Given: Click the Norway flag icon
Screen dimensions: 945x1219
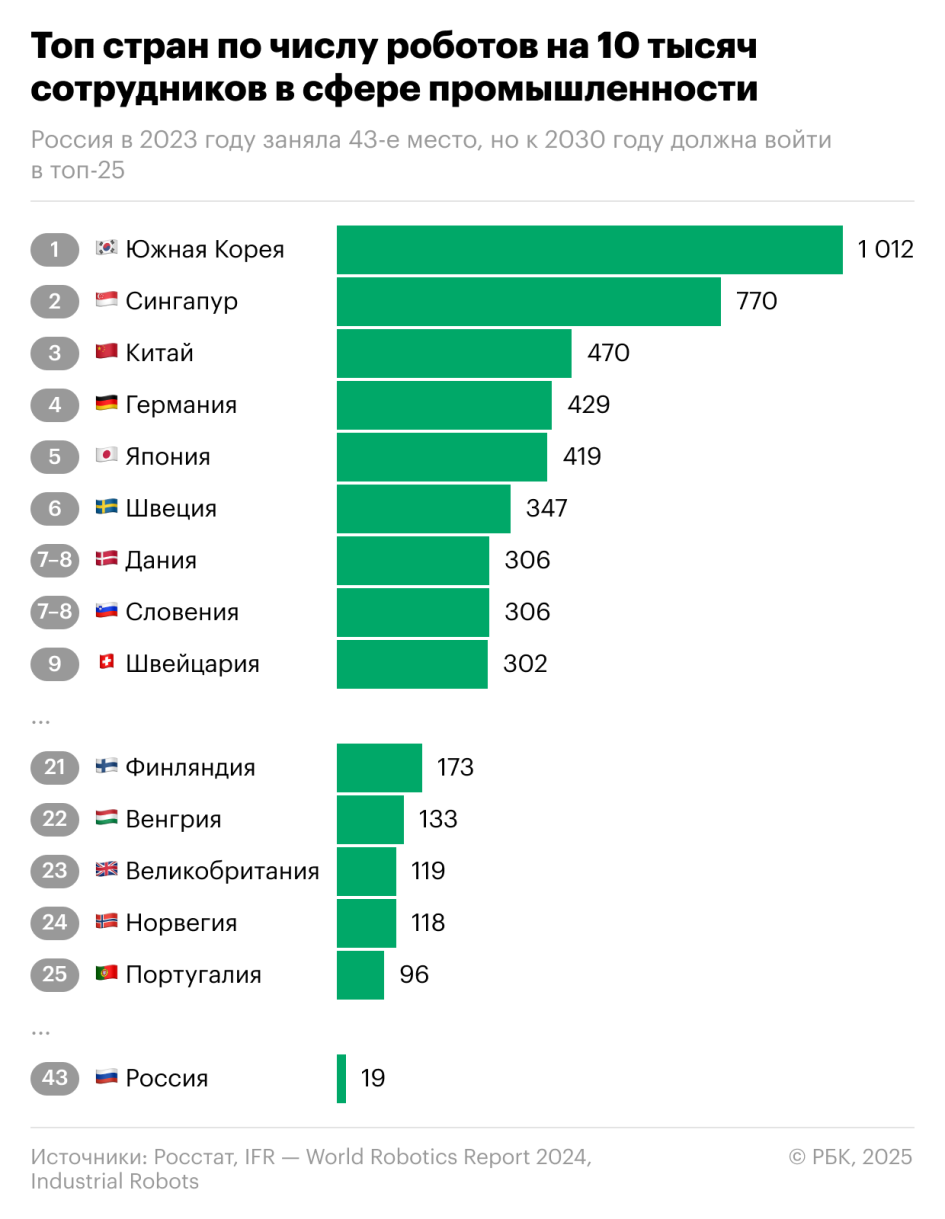Looking at the screenshot, I should point(106,922).
